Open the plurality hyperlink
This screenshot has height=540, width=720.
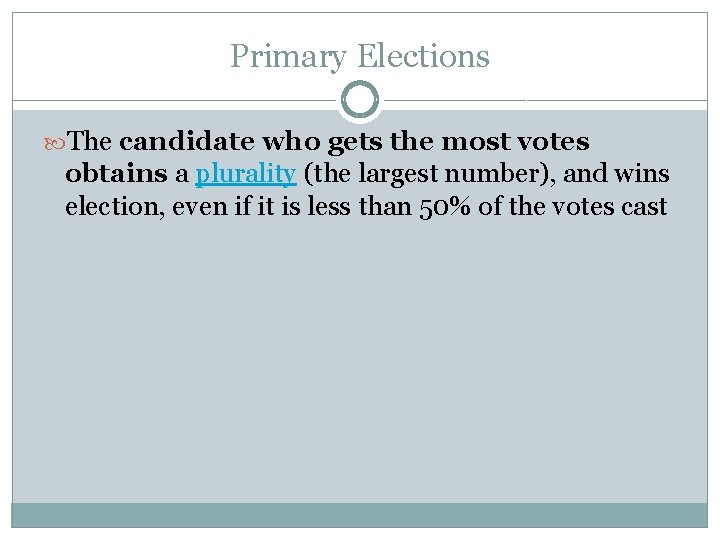pos(246,174)
